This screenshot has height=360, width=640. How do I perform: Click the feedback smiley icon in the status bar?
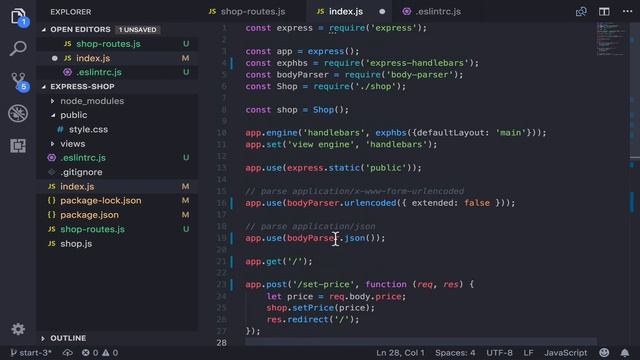coord(604,353)
